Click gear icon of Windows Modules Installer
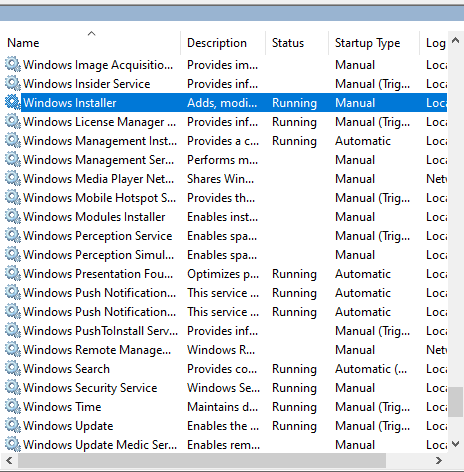 click(13, 216)
